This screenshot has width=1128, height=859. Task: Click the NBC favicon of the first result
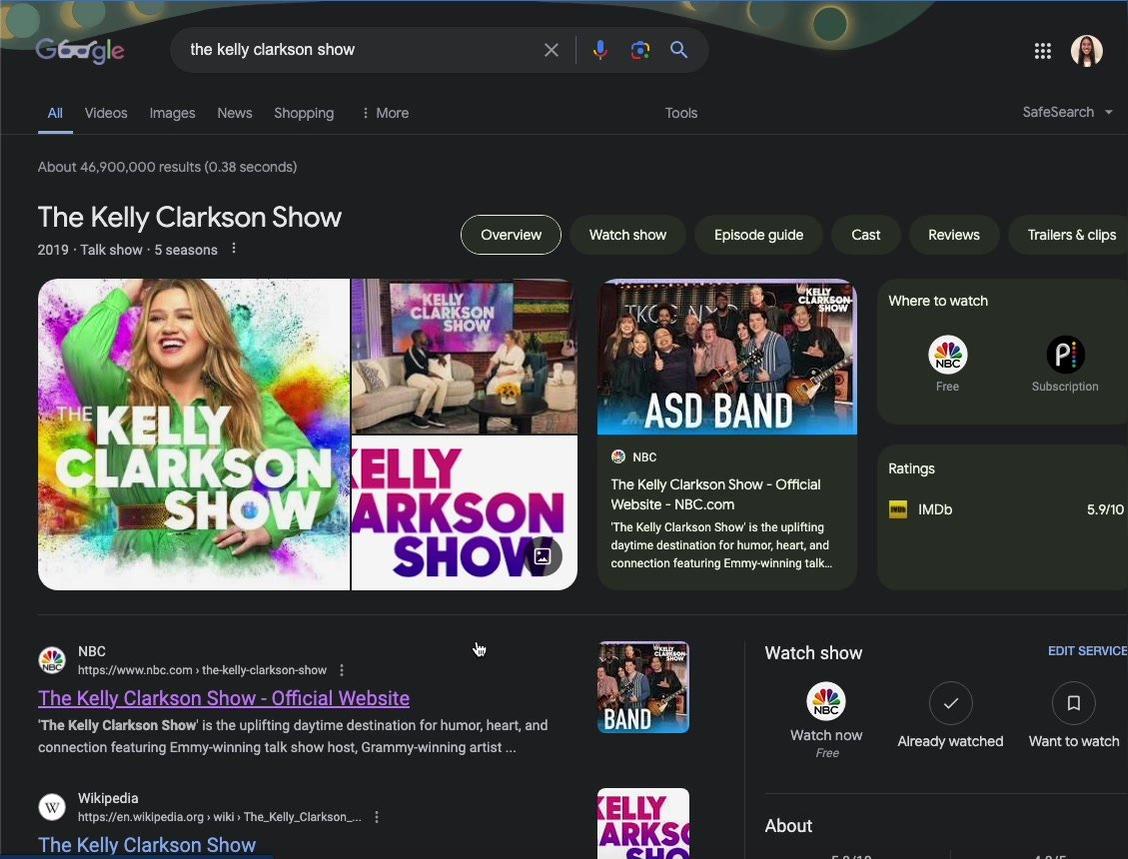(x=52, y=660)
